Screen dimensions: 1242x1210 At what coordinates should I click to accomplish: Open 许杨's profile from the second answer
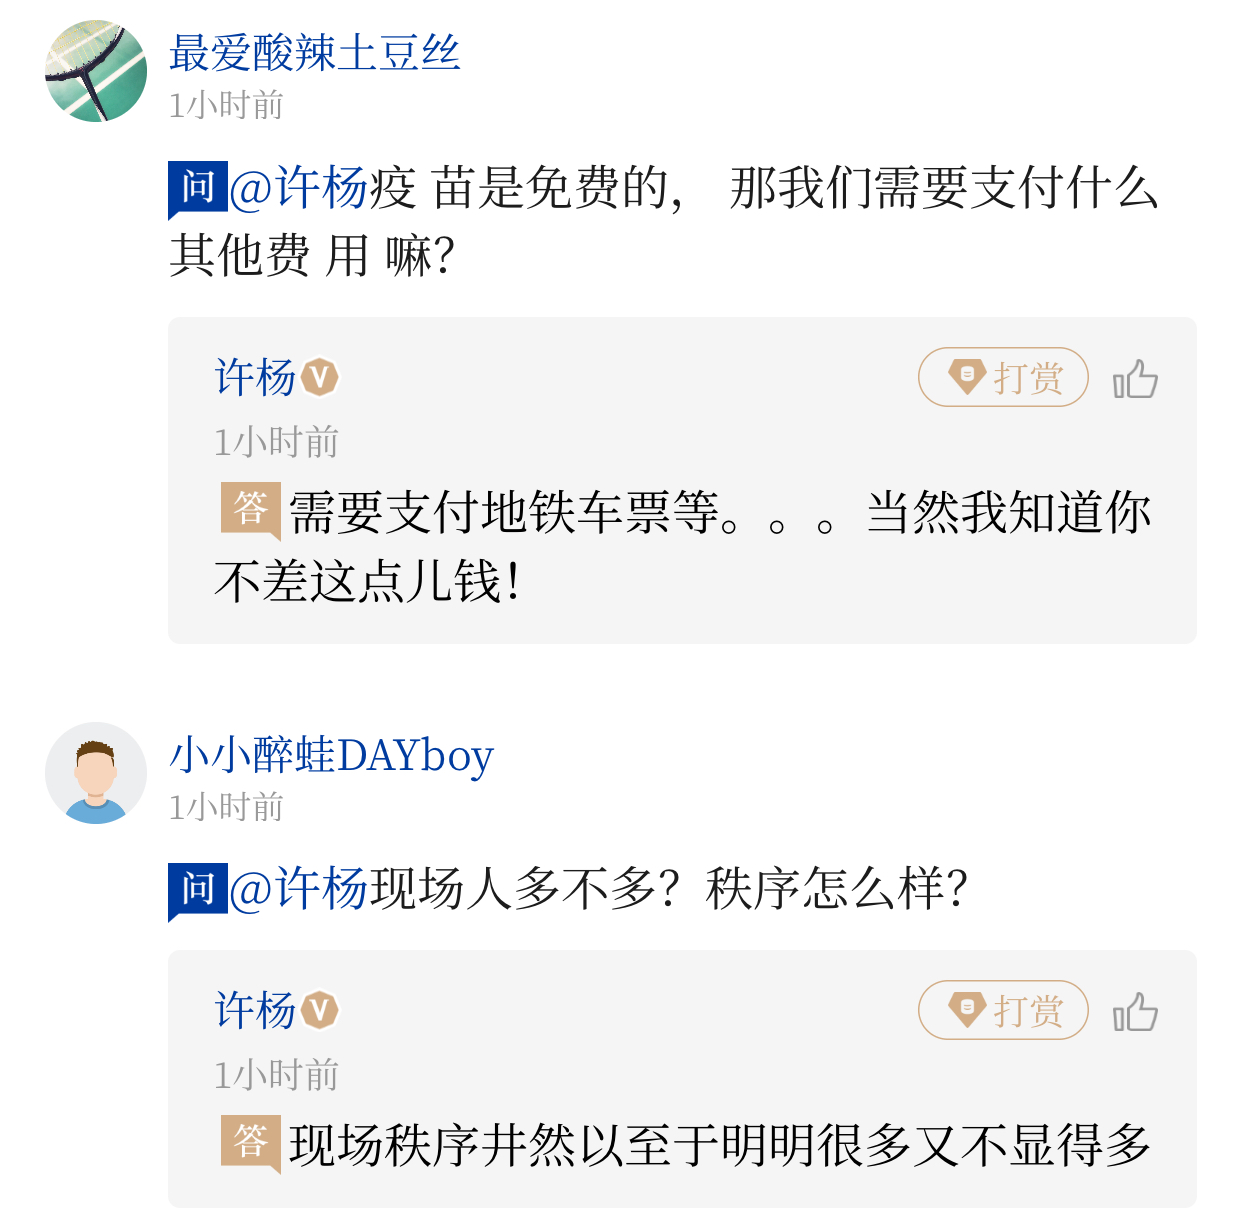click(256, 1011)
